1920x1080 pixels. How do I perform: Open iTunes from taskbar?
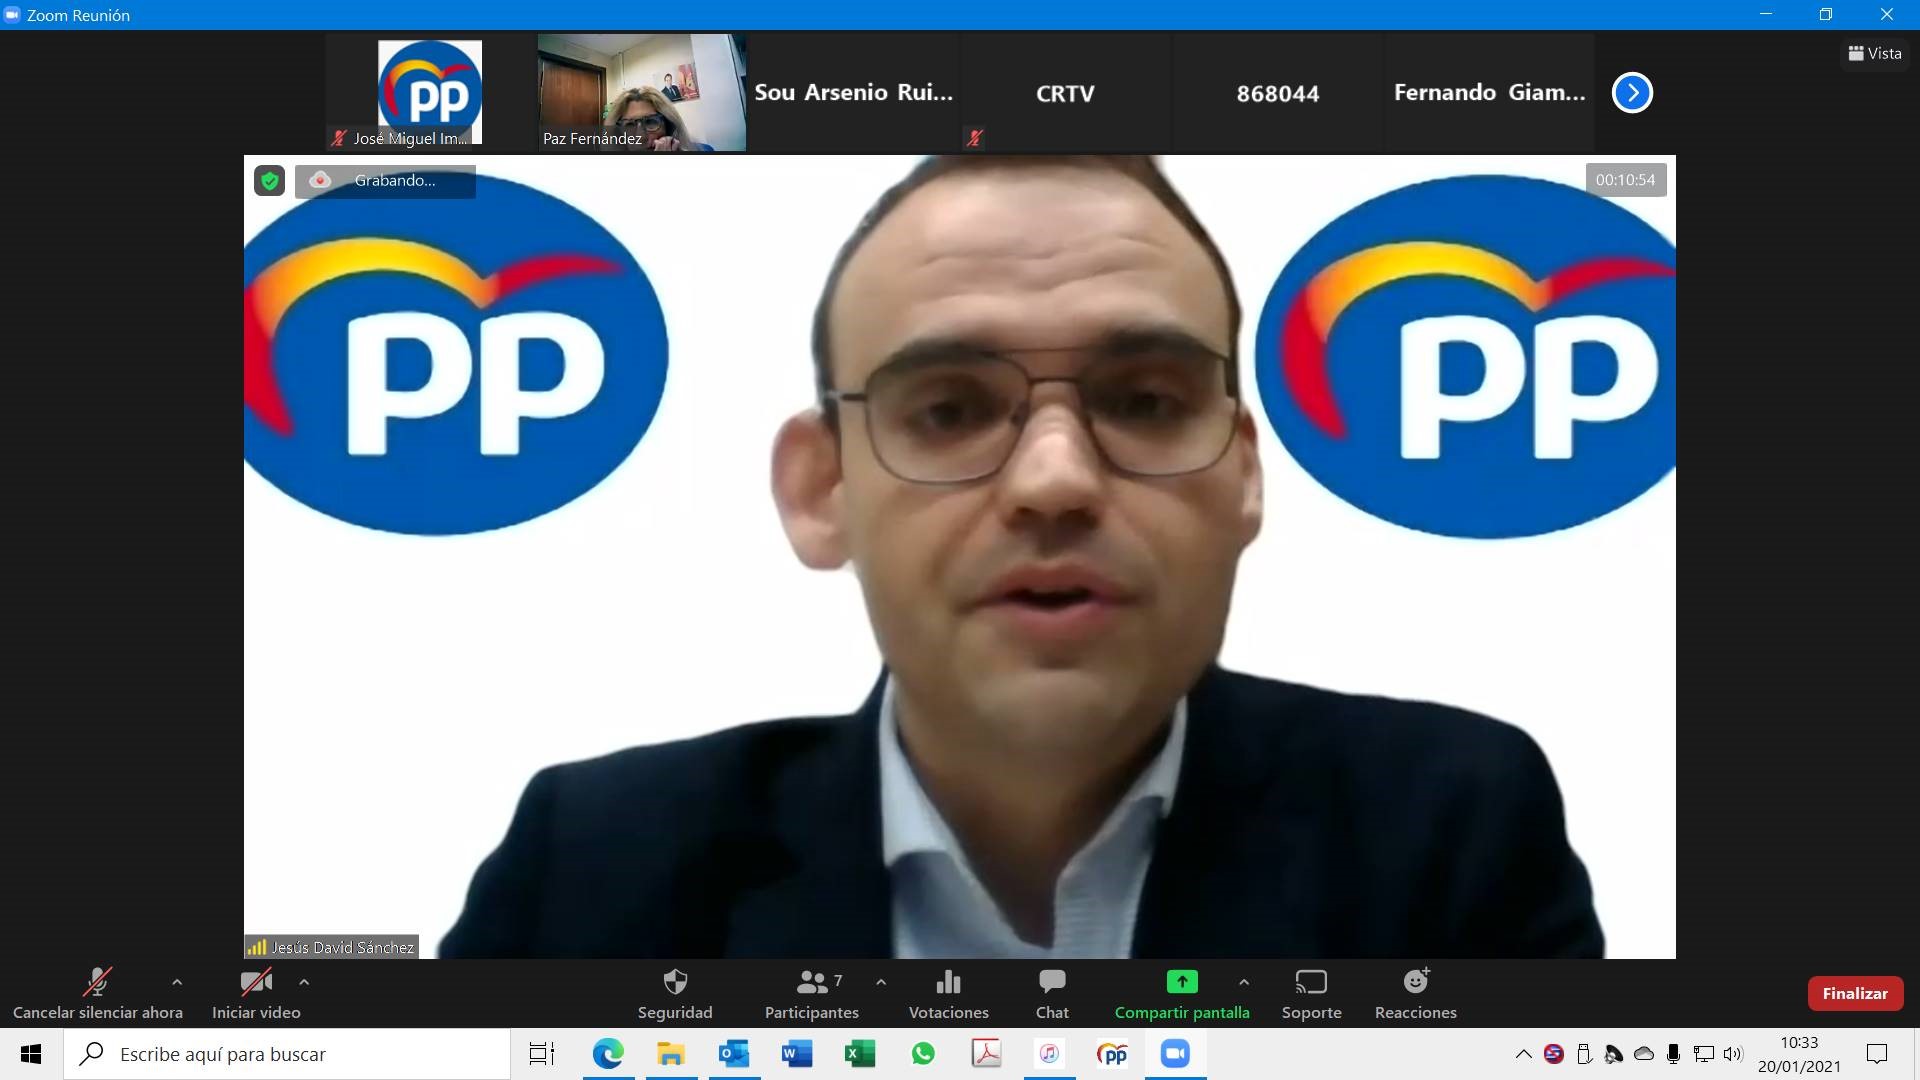click(x=1050, y=1054)
